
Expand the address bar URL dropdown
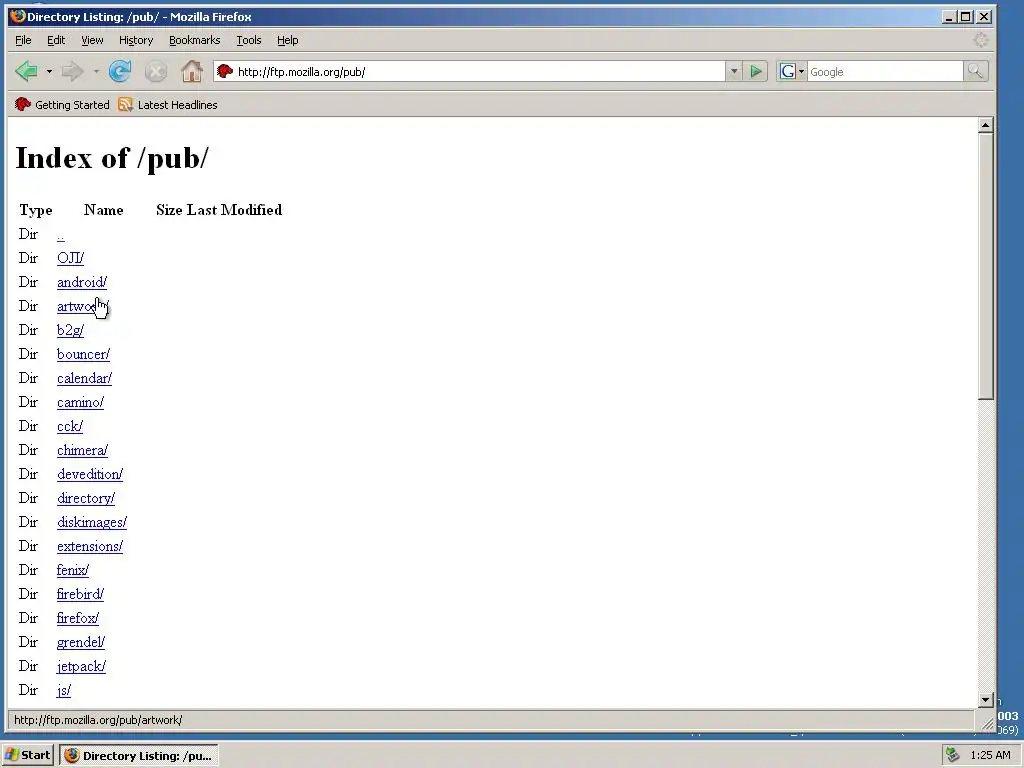pos(734,71)
